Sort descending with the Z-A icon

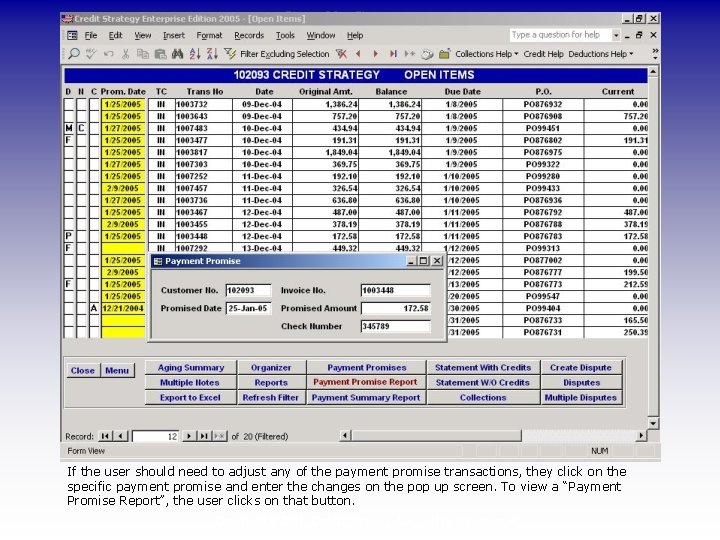[x=212, y=54]
